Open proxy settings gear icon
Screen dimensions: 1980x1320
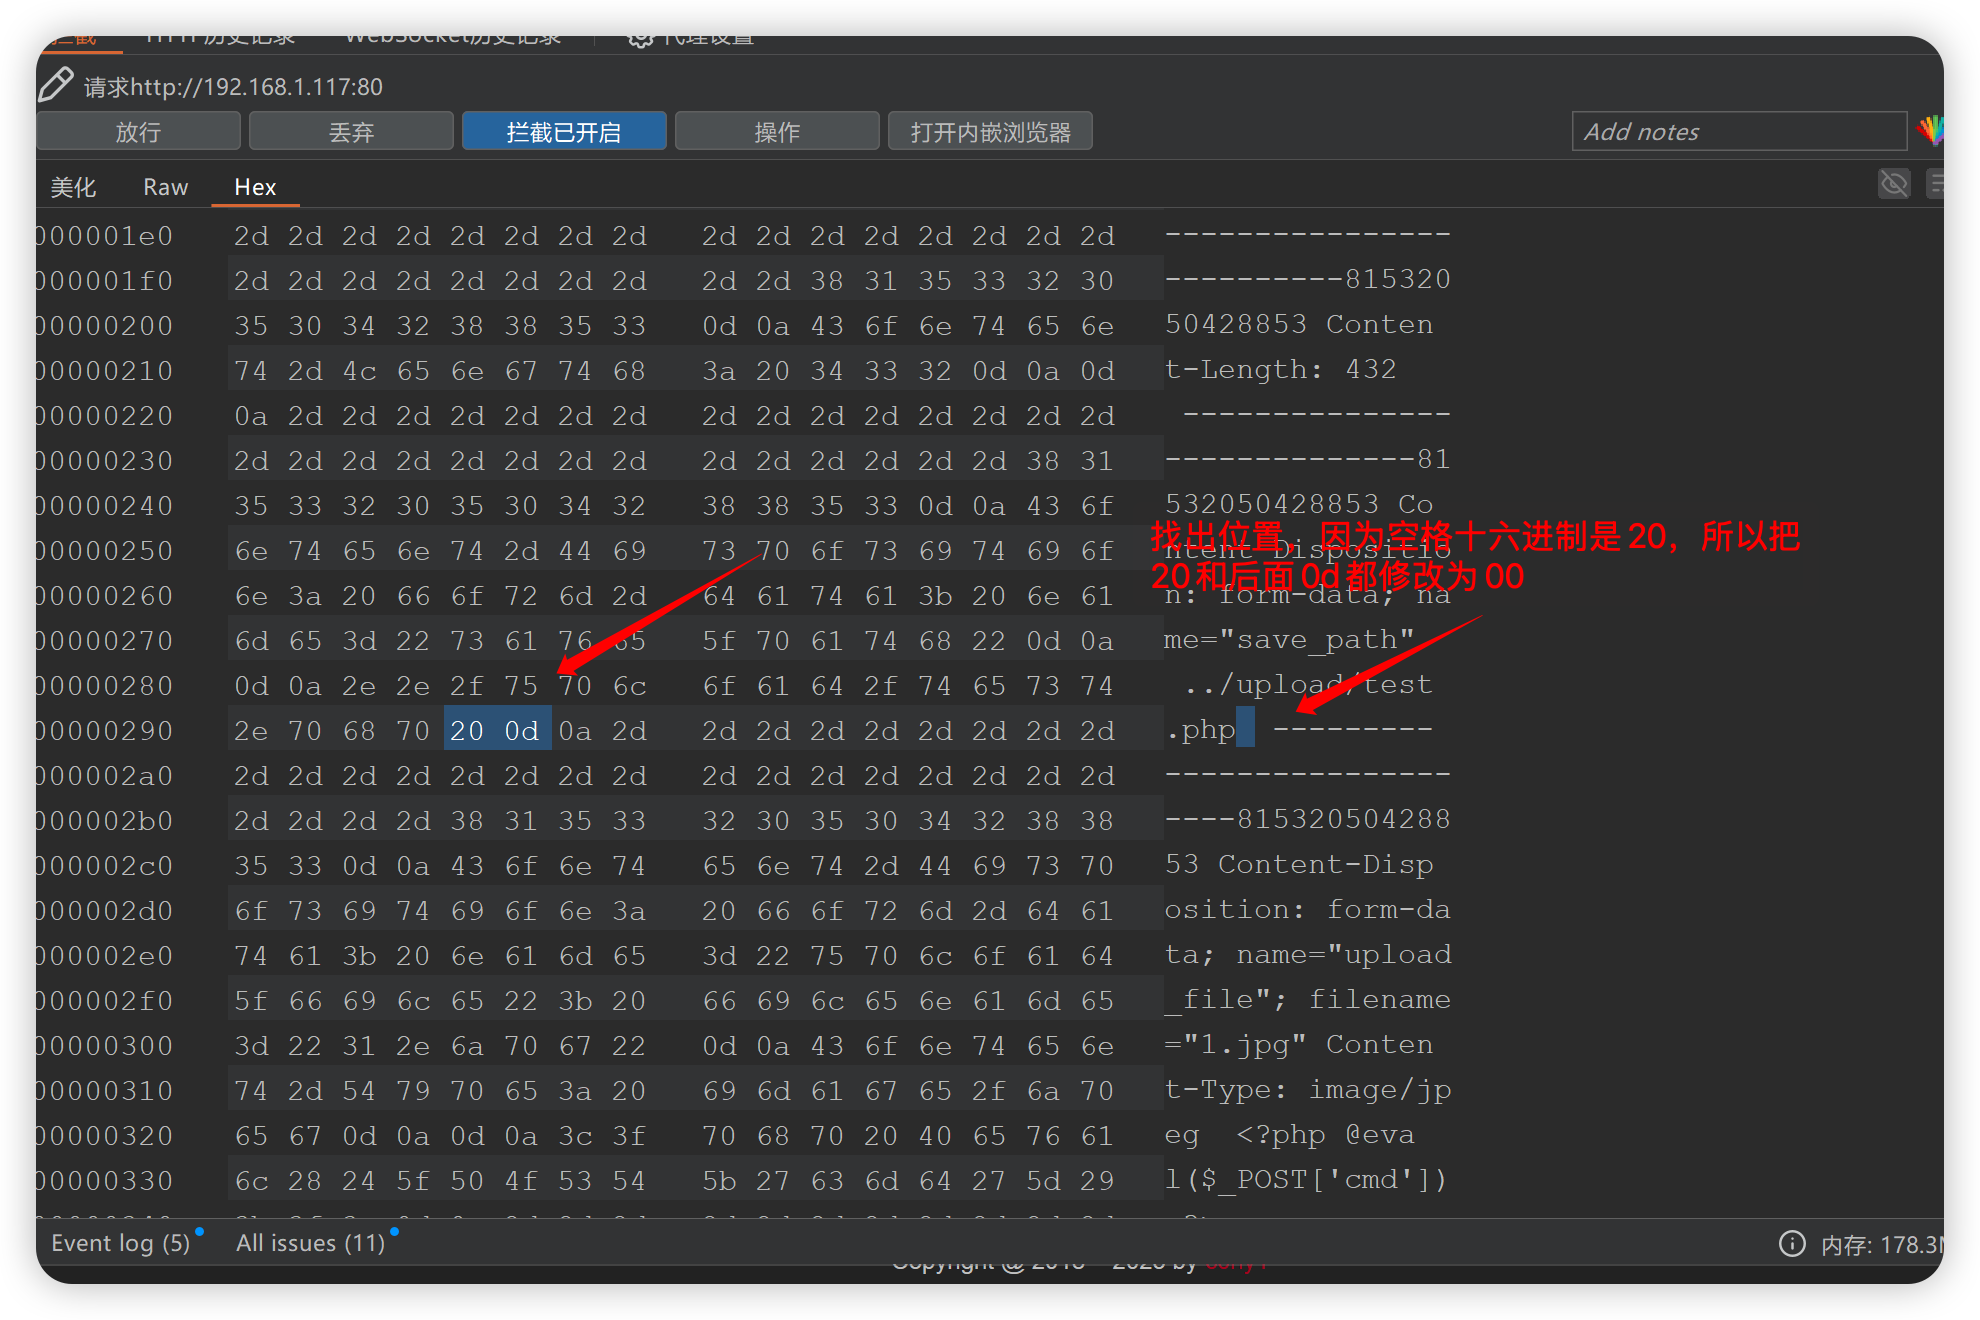coord(640,40)
